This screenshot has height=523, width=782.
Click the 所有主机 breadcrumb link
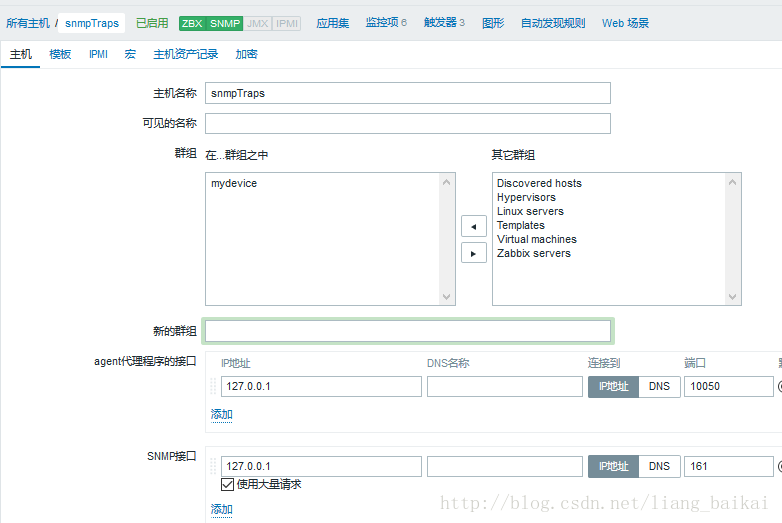point(27,23)
